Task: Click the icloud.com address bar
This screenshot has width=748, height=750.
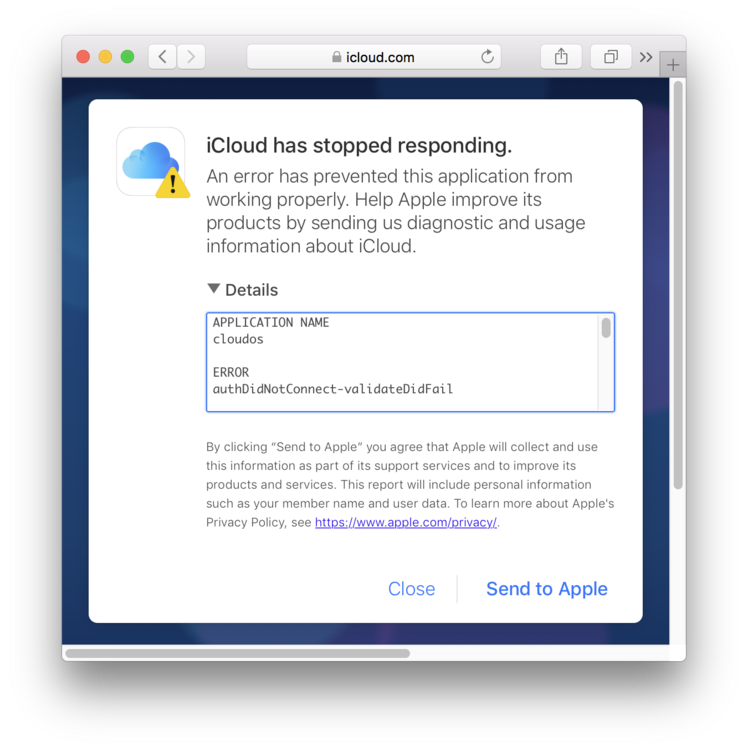Action: (374, 57)
